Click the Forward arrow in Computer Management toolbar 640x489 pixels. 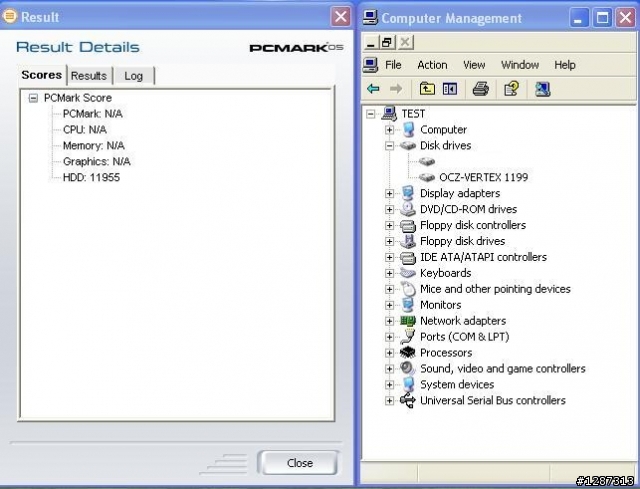pos(396,89)
